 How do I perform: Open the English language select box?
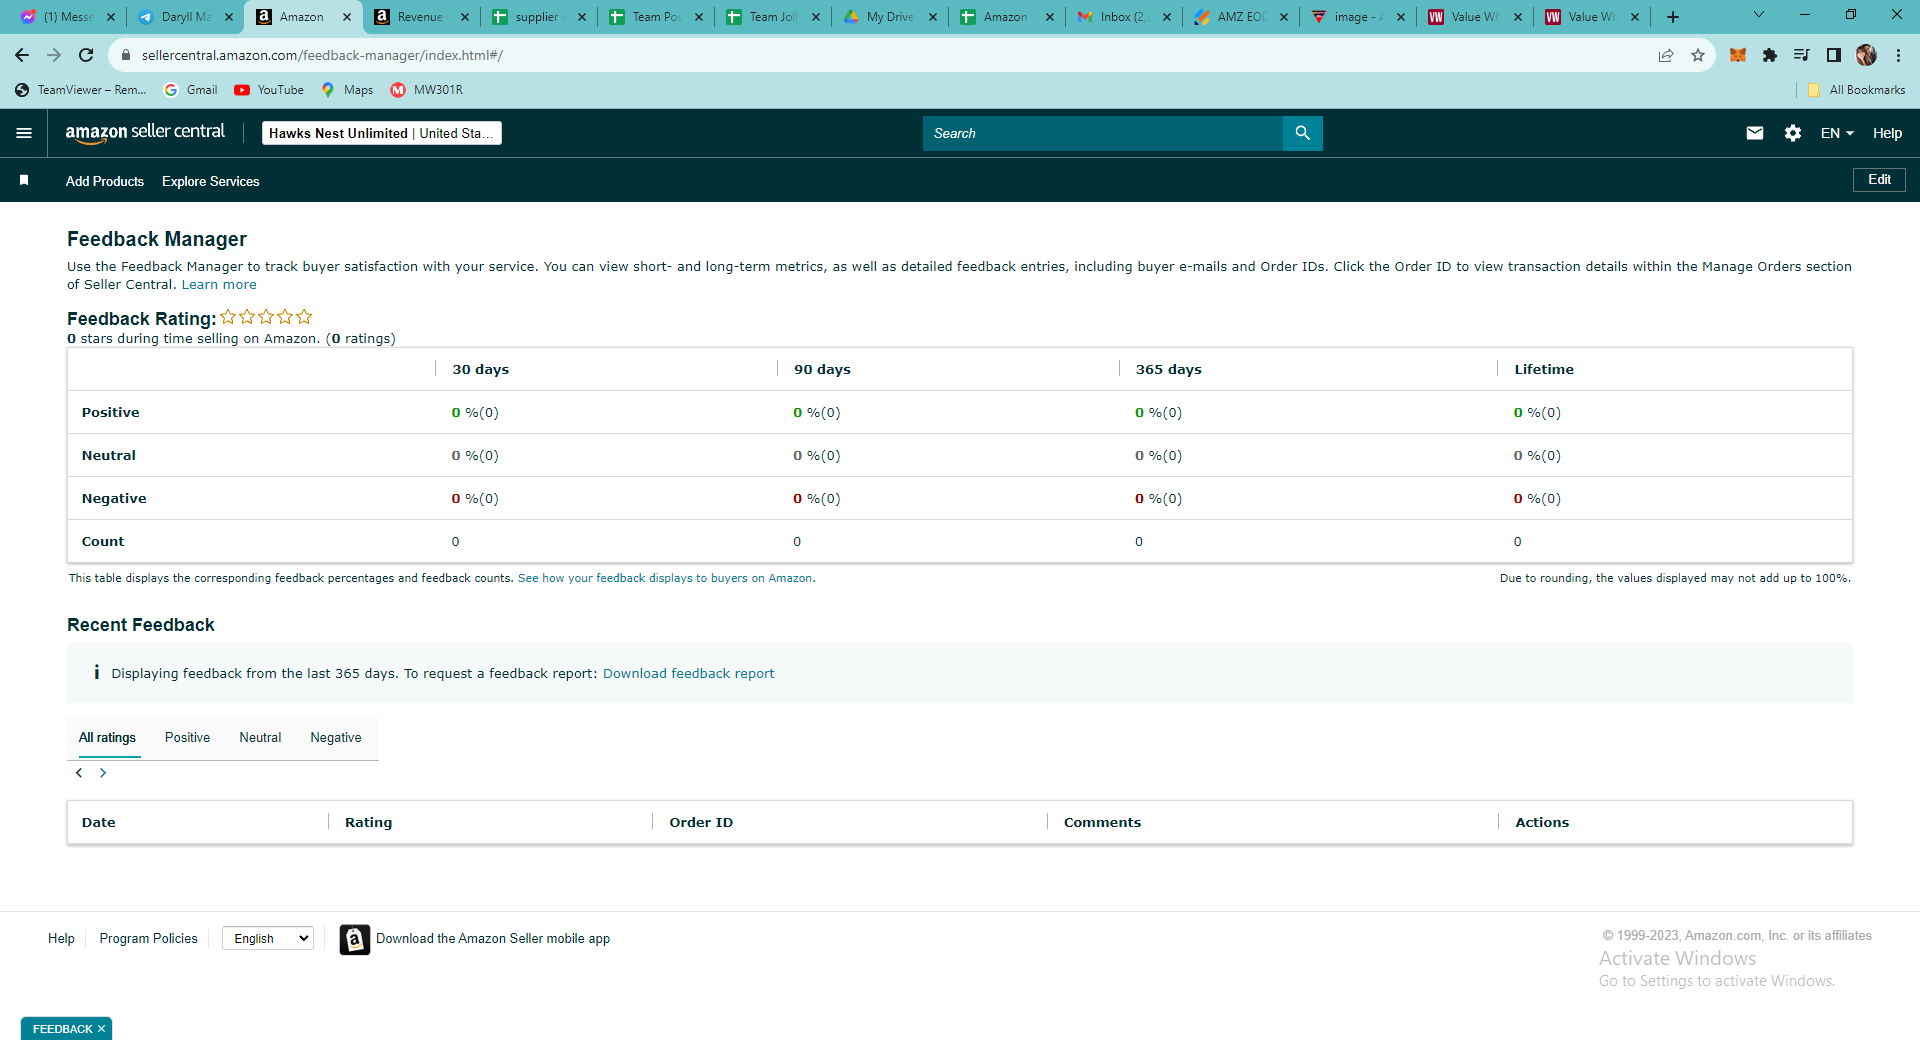(268, 938)
